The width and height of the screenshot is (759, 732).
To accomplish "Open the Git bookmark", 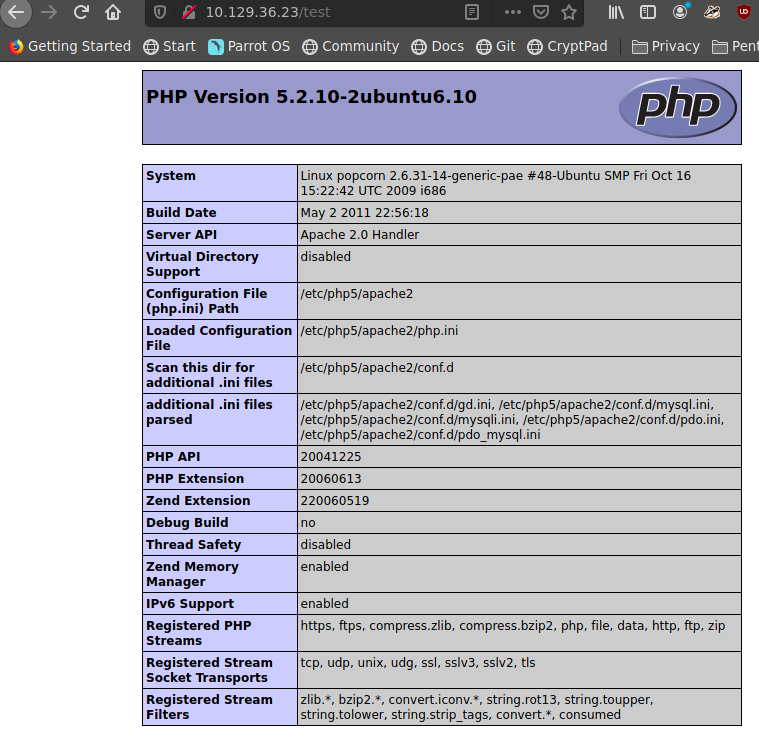I will coord(496,46).
